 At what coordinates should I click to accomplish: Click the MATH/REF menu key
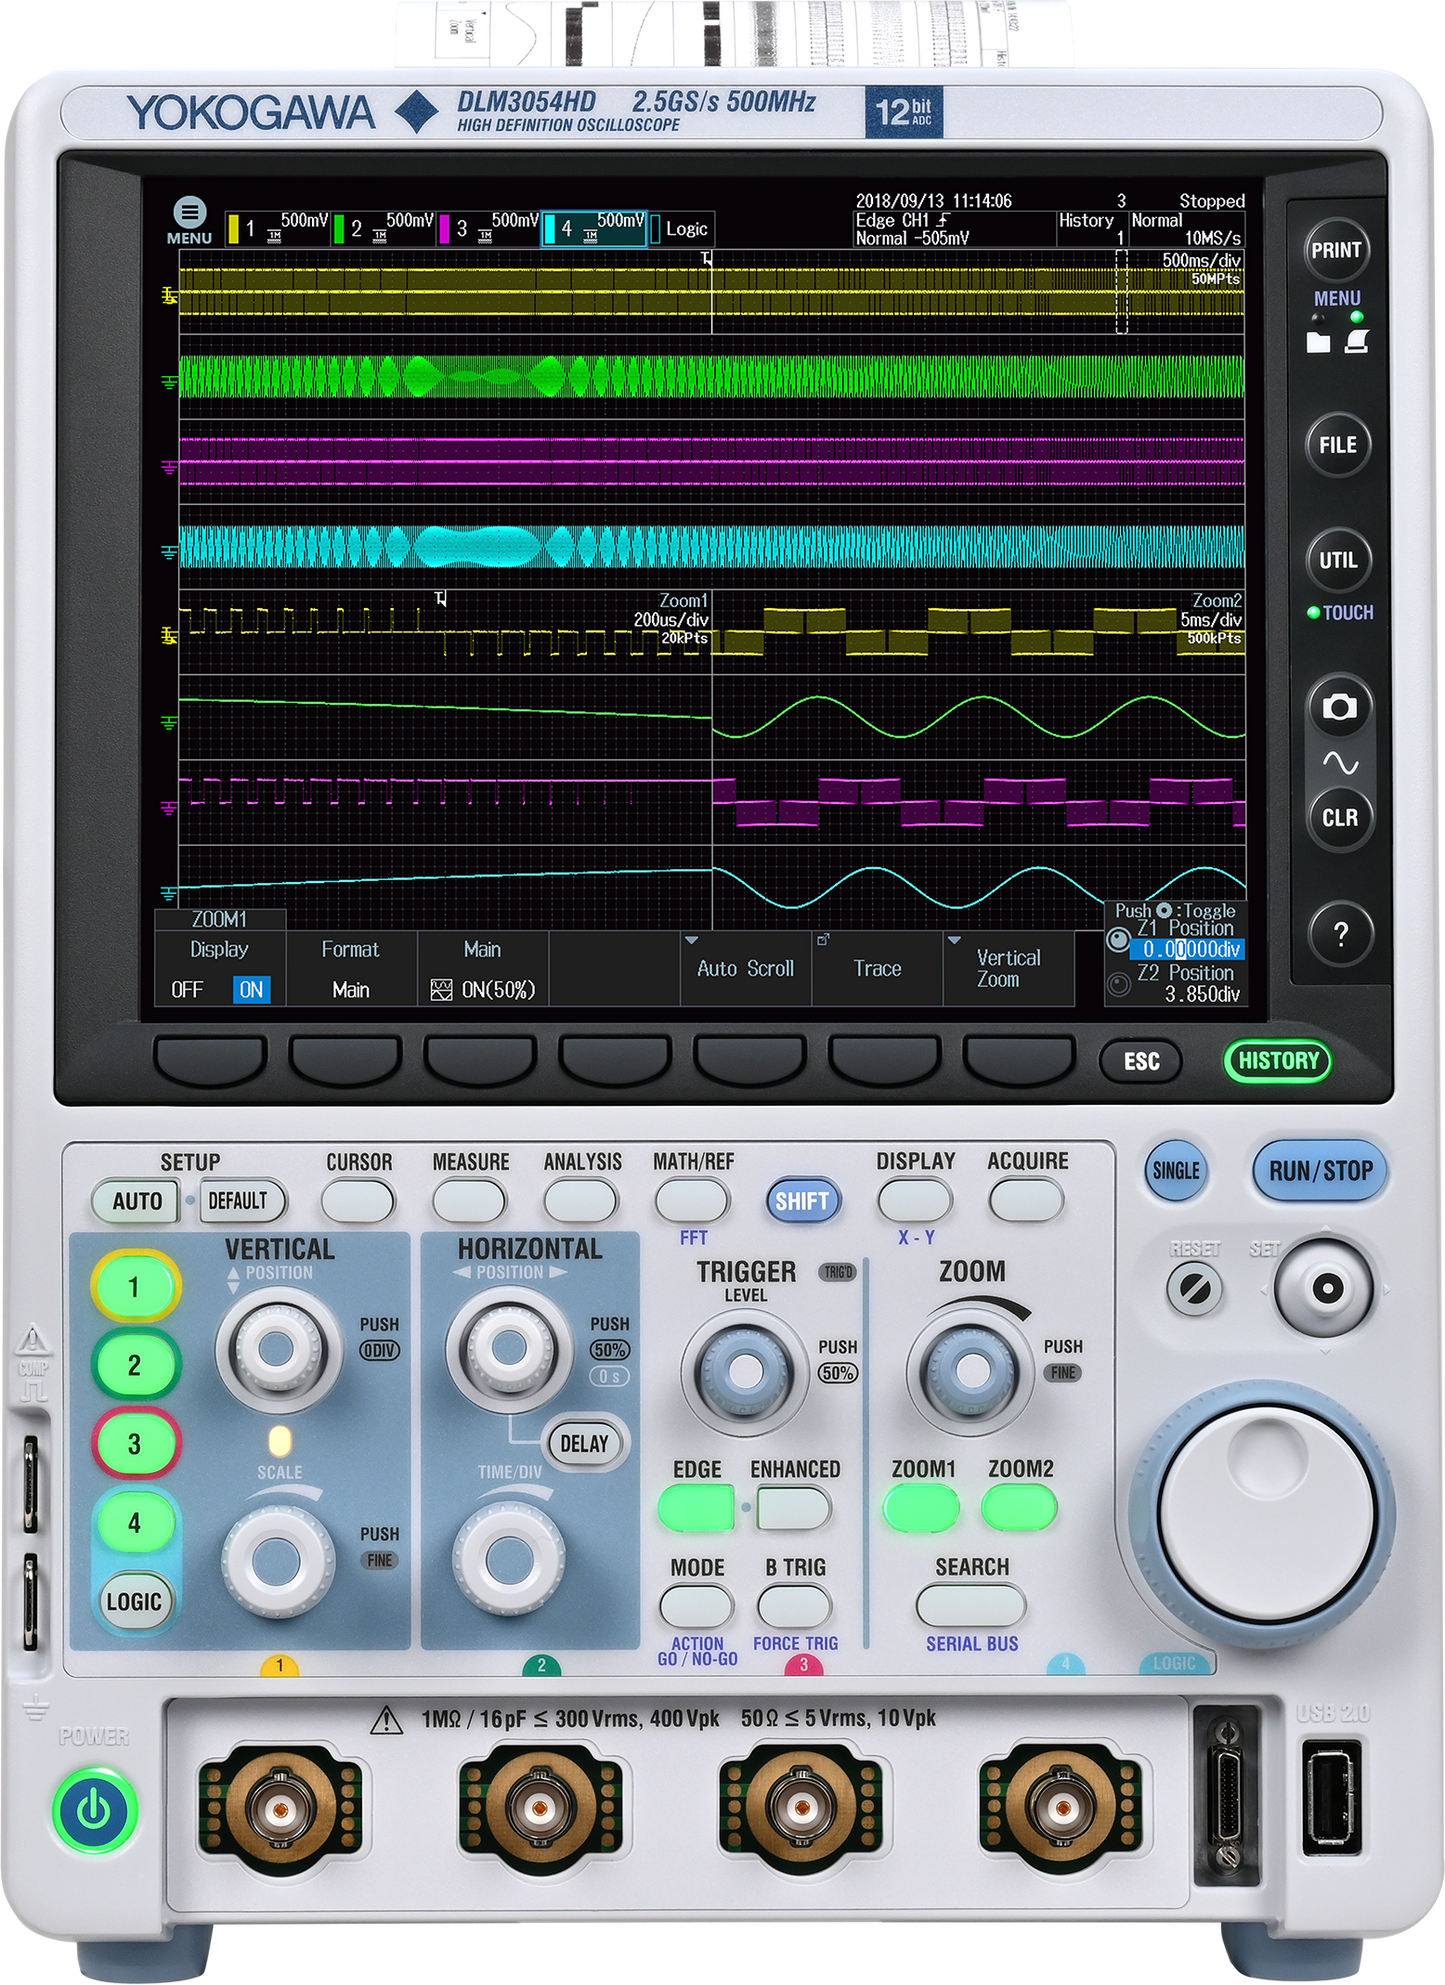[x=692, y=1201]
